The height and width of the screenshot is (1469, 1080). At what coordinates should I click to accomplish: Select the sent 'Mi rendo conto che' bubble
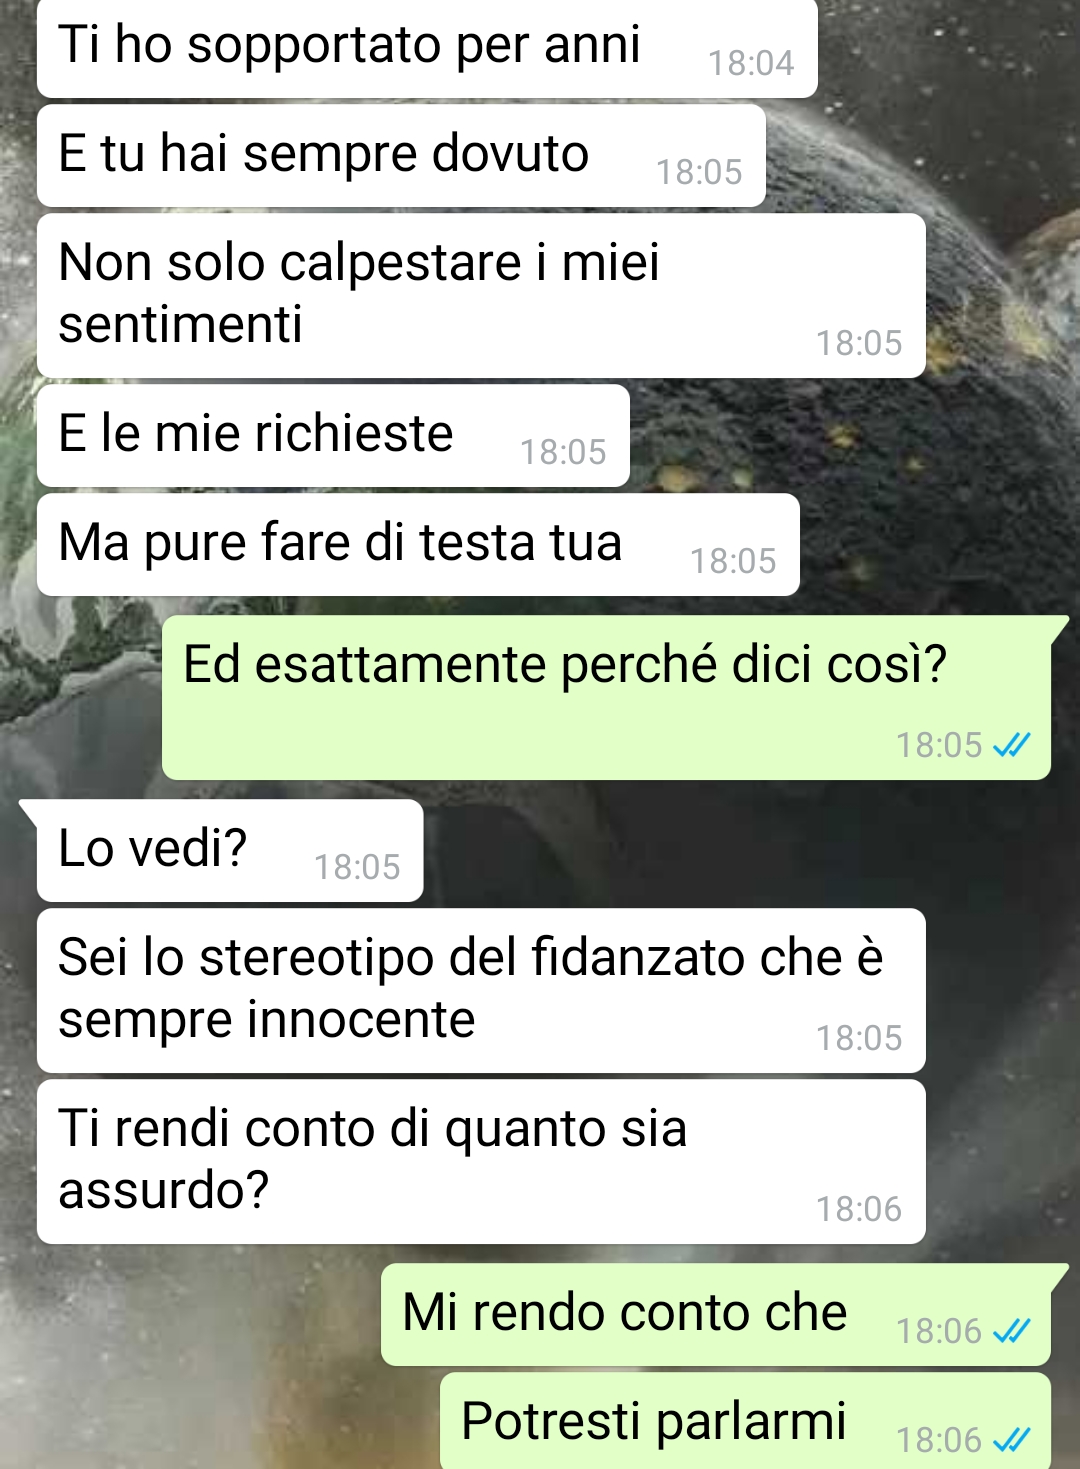tap(716, 1315)
